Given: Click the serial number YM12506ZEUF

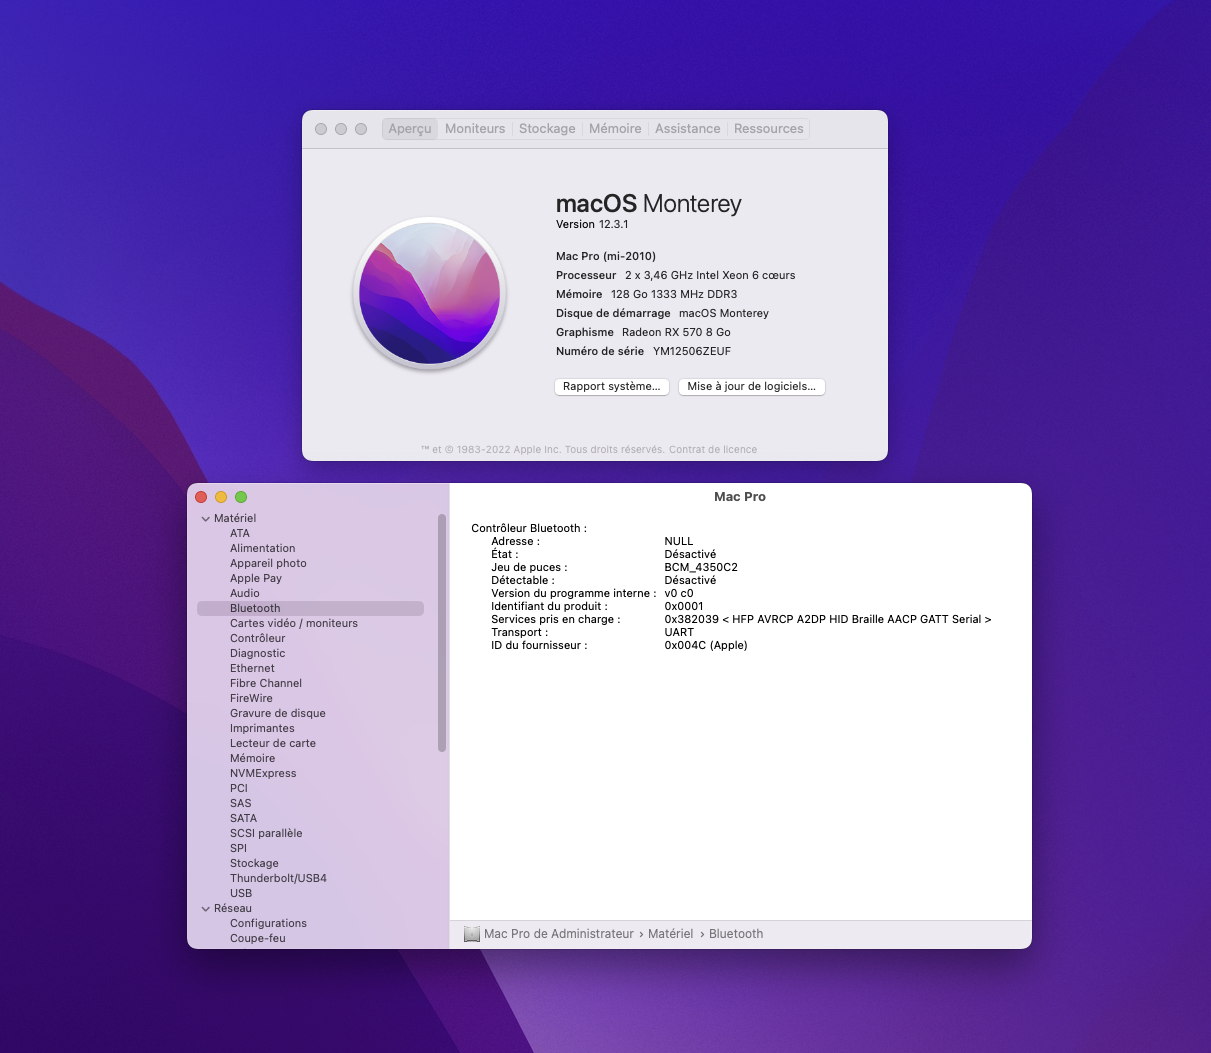Looking at the screenshot, I should pos(692,351).
